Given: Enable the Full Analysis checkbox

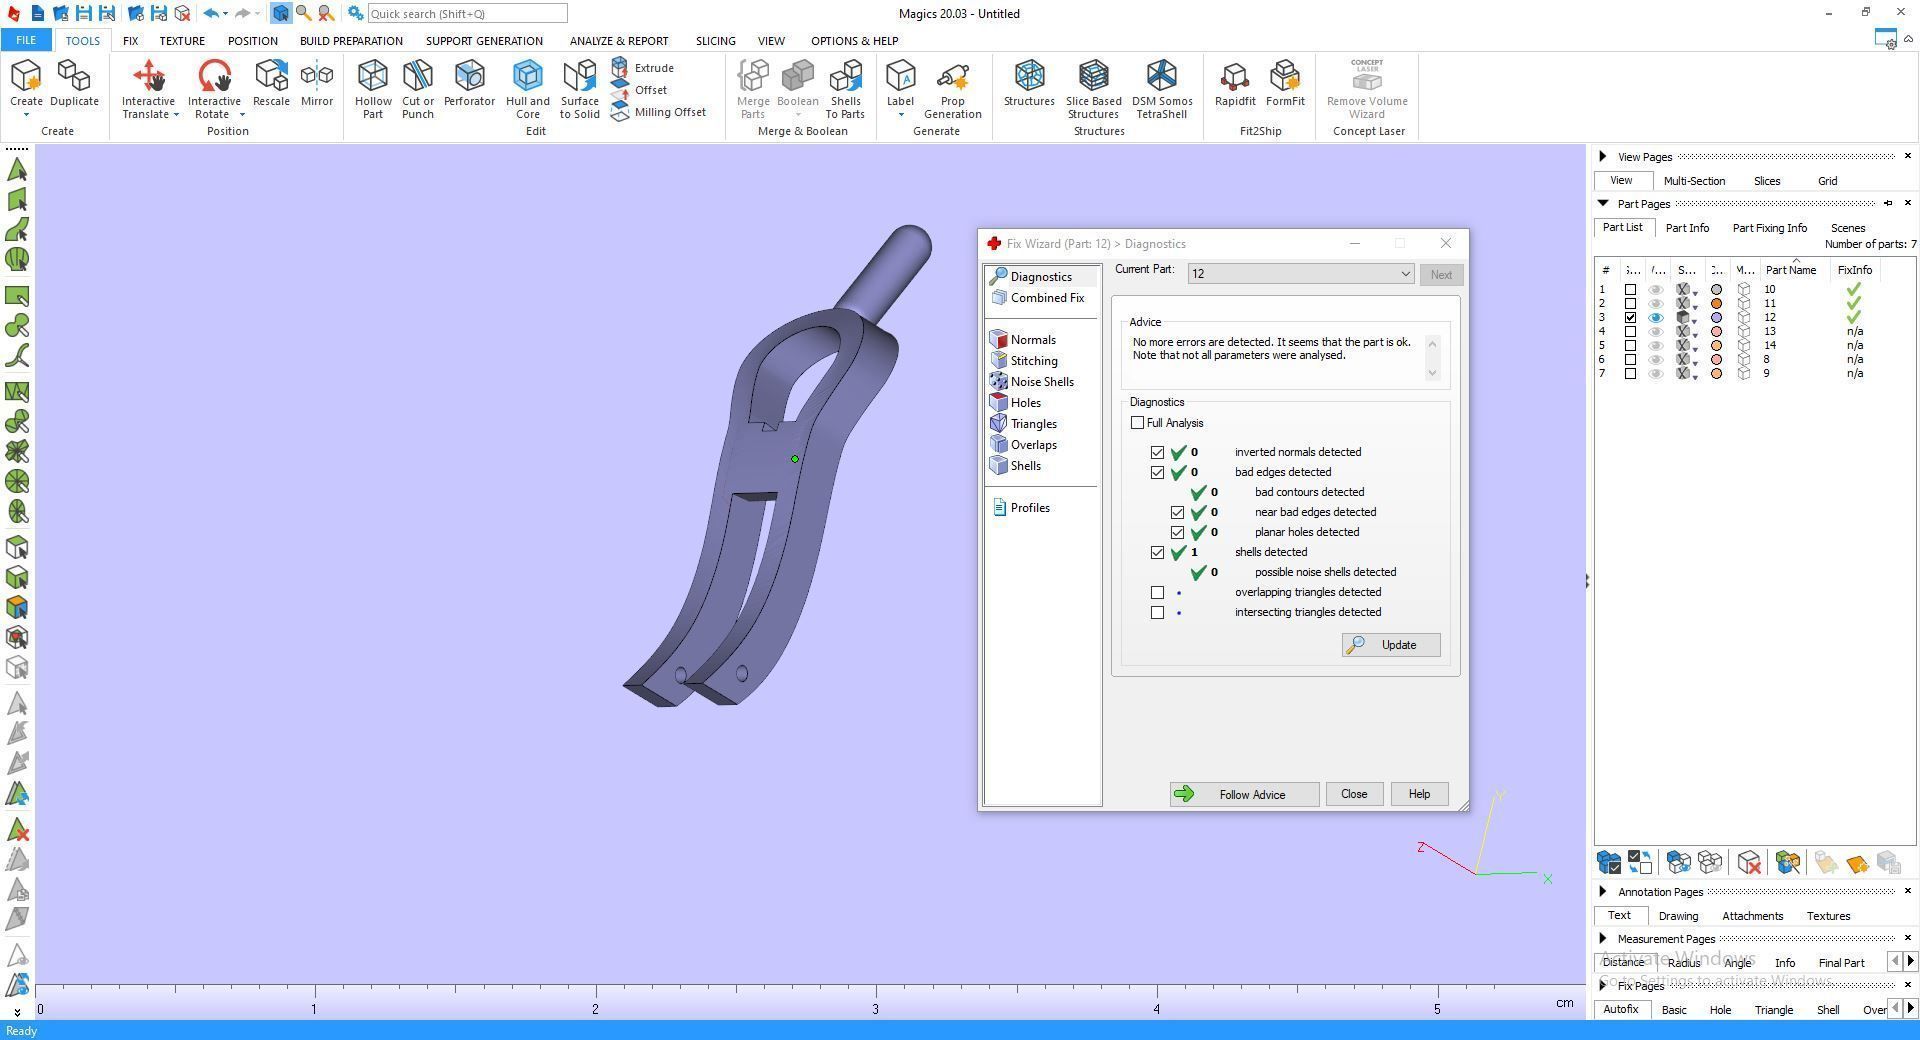Looking at the screenshot, I should [x=1137, y=423].
